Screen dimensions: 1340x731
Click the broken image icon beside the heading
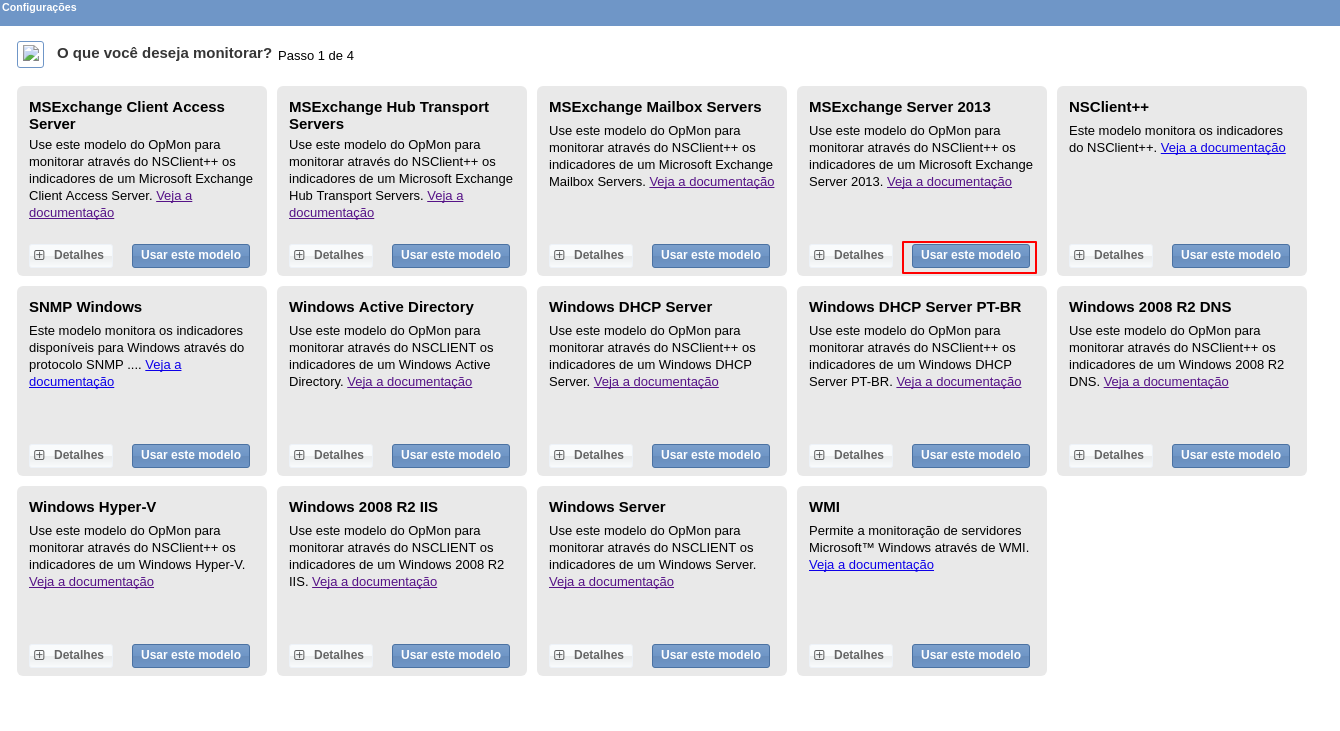[x=30, y=54]
